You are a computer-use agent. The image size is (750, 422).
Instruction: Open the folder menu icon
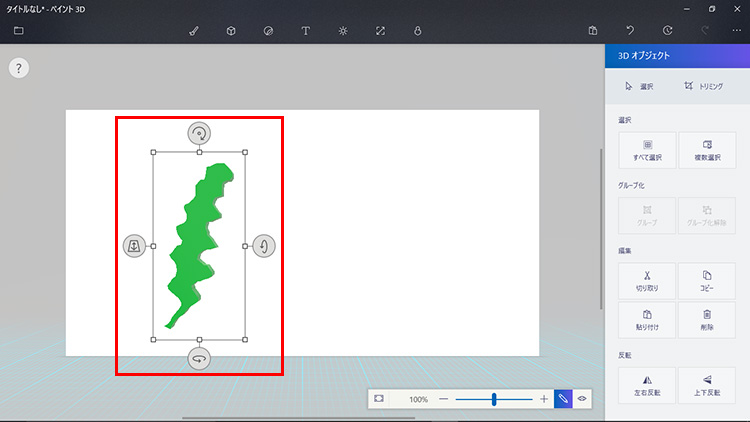18,30
